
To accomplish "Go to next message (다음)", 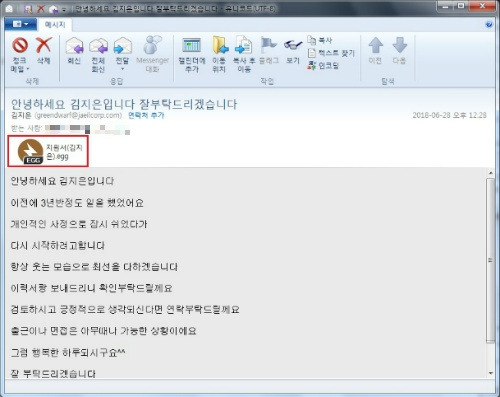I will (x=399, y=50).
